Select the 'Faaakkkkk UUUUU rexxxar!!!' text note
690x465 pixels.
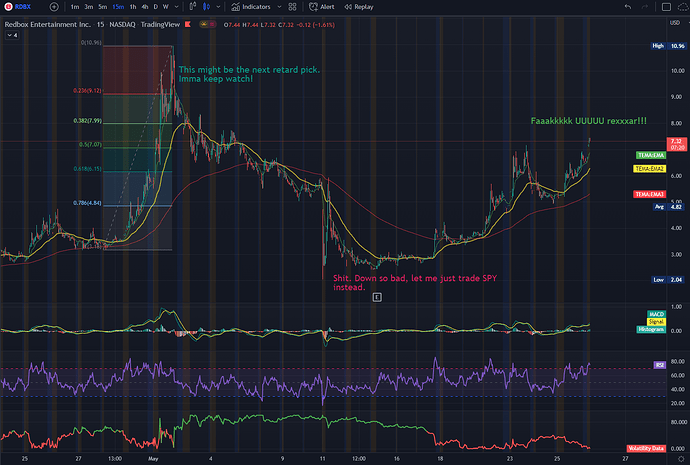pos(588,121)
